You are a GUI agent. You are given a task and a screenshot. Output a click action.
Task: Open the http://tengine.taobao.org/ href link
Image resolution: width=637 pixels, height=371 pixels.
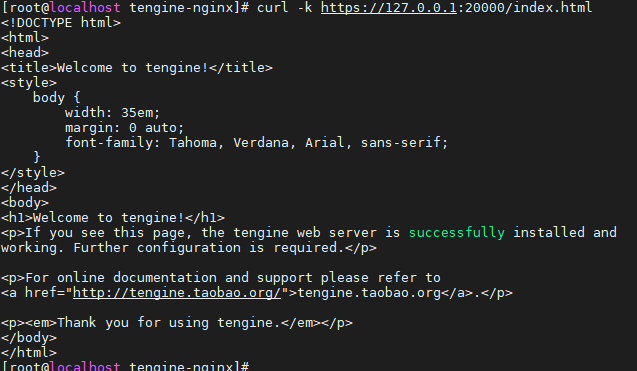click(x=177, y=293)
